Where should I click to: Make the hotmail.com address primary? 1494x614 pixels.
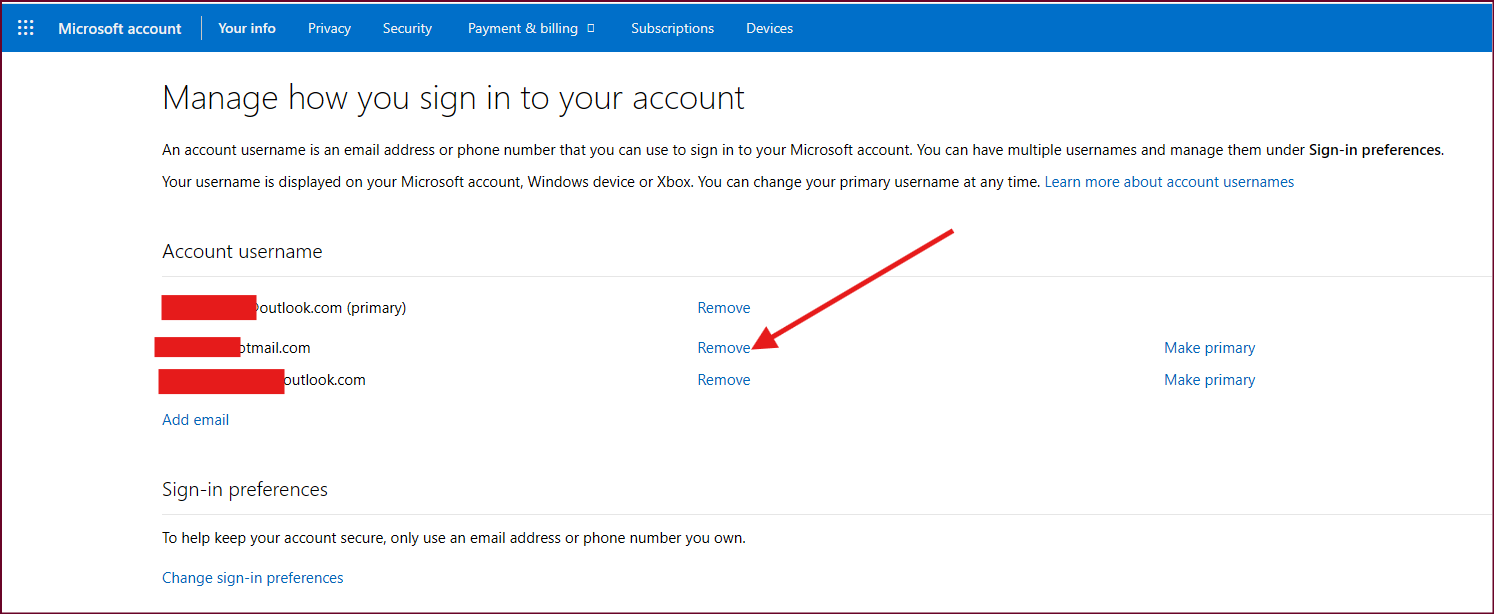(1209, 348)
